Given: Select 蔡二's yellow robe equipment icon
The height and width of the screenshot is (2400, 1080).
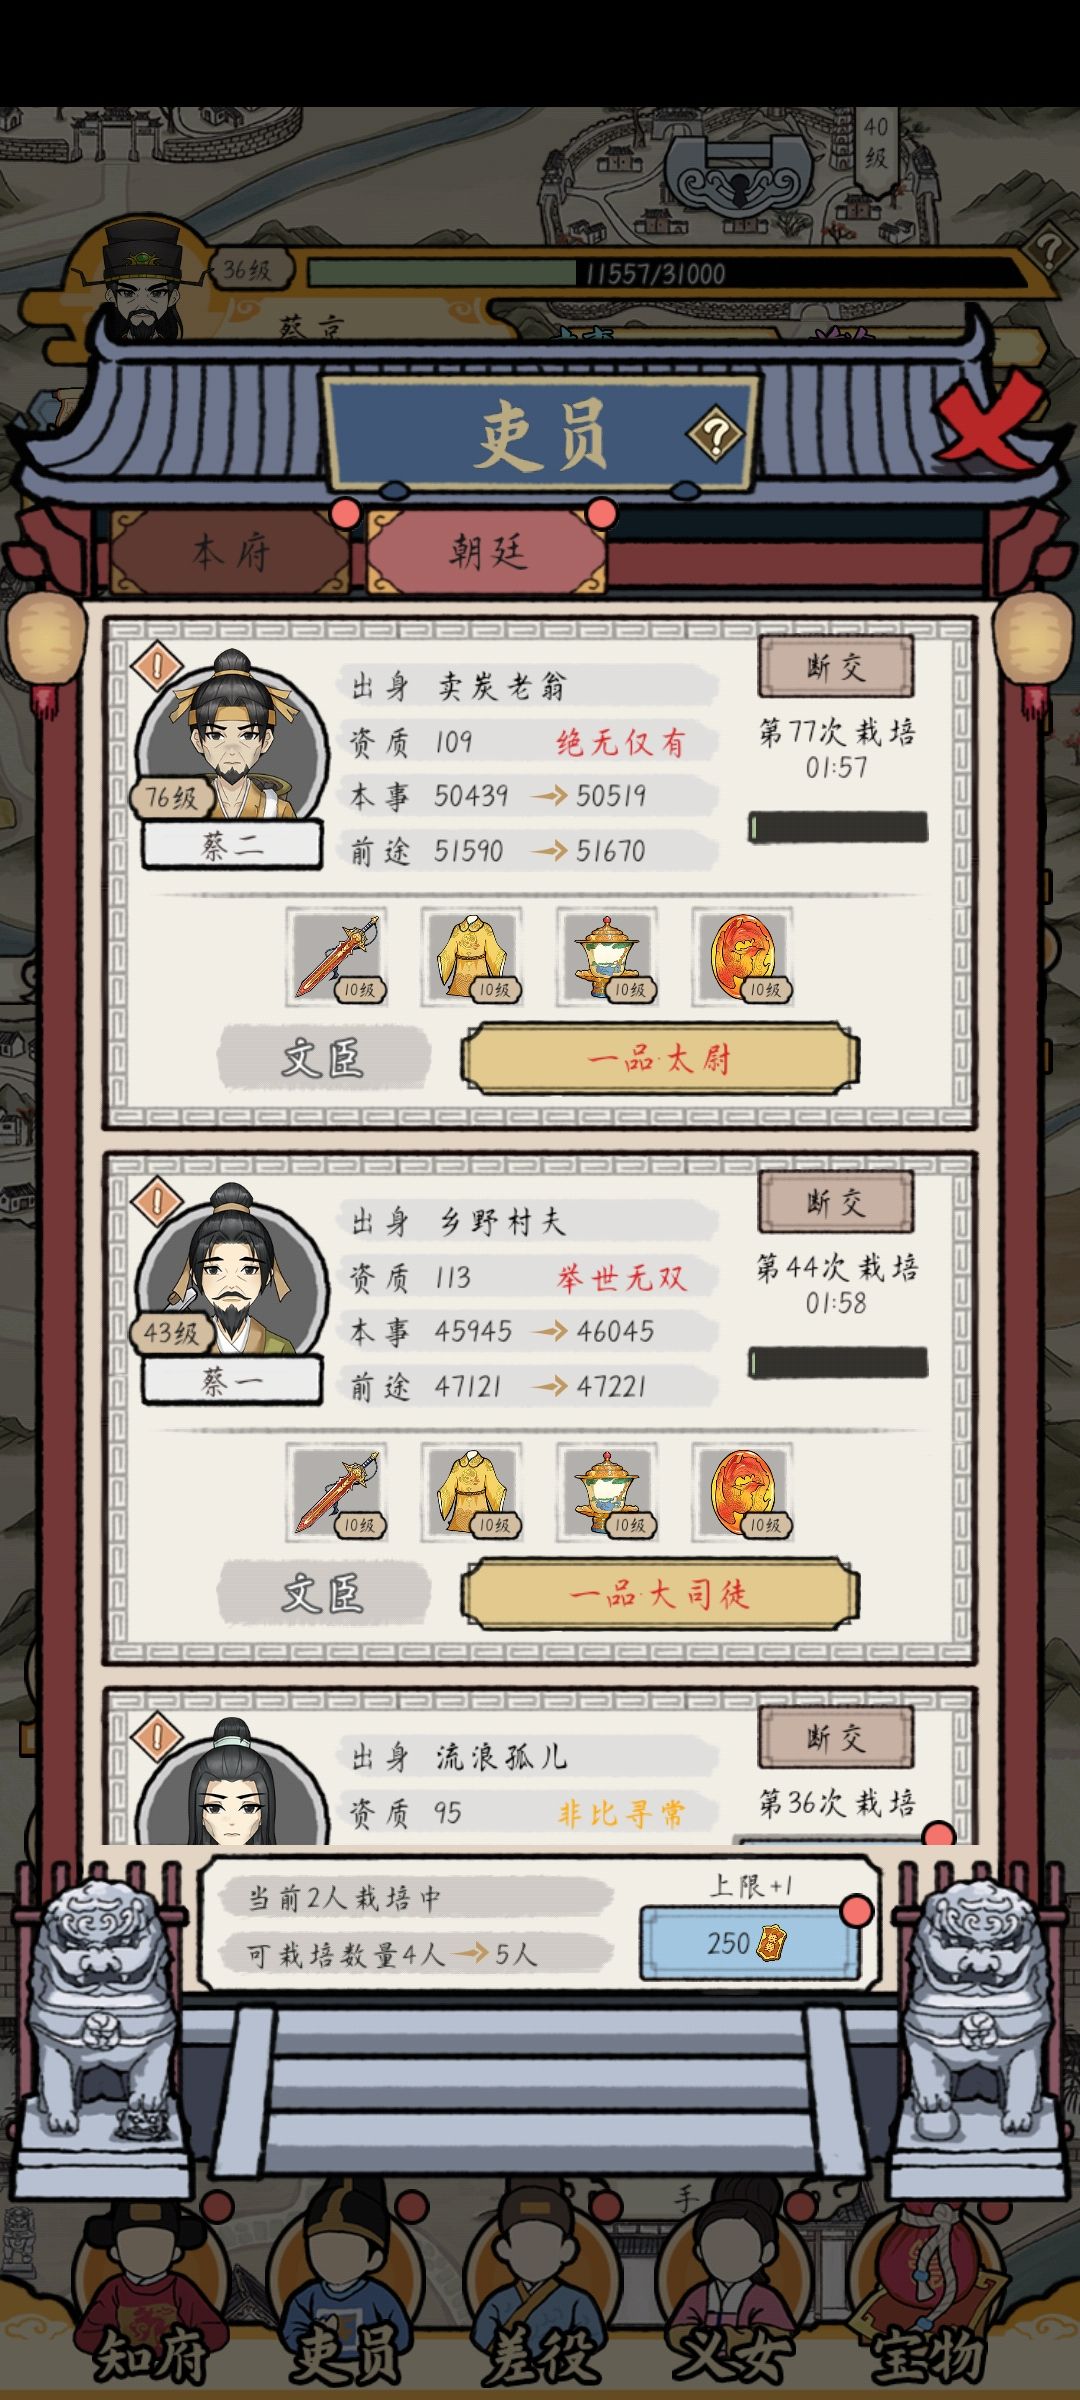Looking at the screenshot, I should [472, 956].
